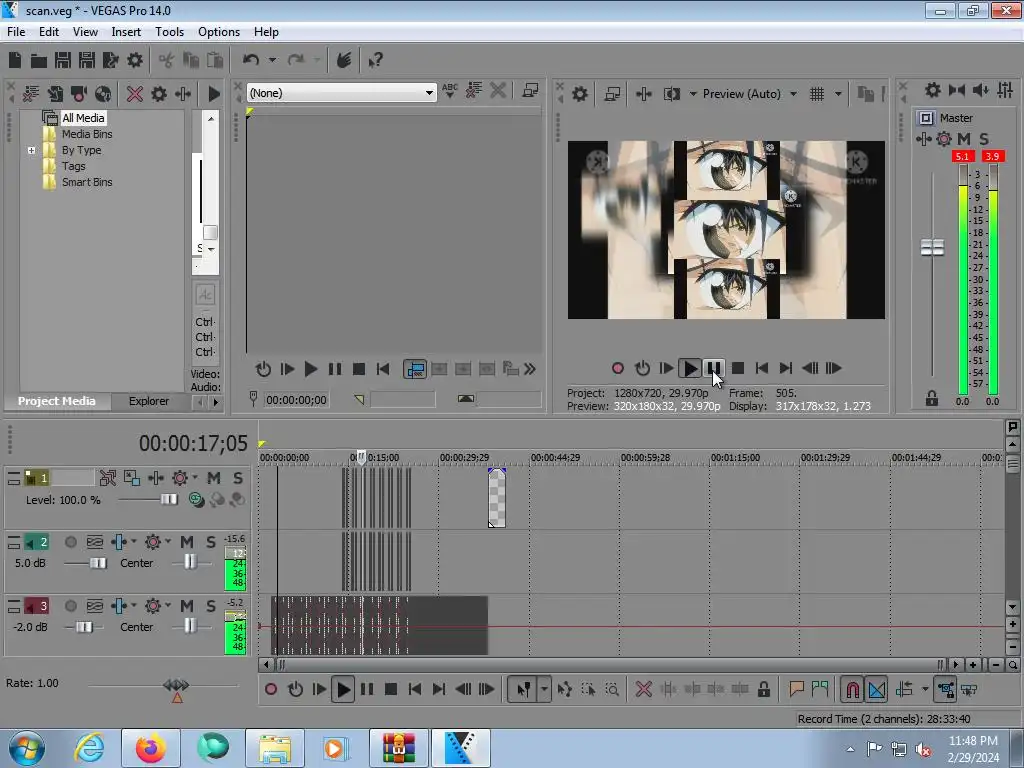
Task: Open Track FX on video track 1
Action: pos(180,478)
